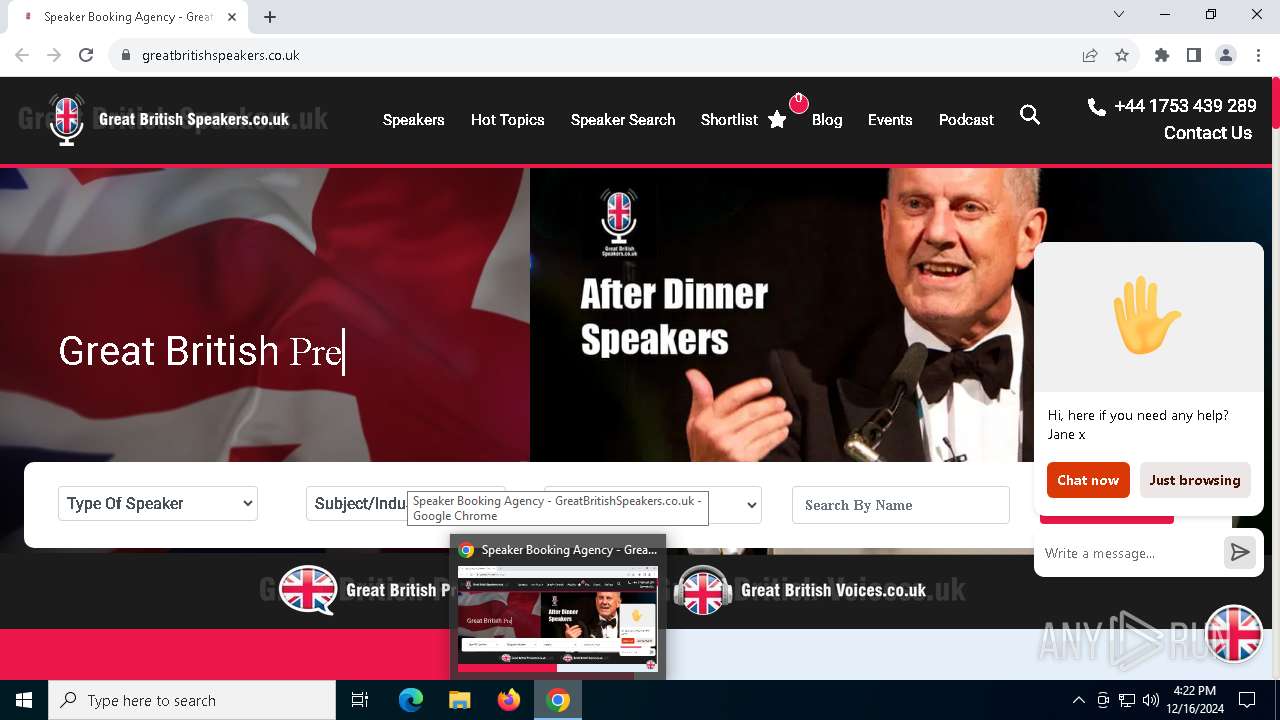Image resolution: width=1280 pixels, height=720 pixels.
Task: Call +44 1753 439 289 link
Action: point(1185,106)
